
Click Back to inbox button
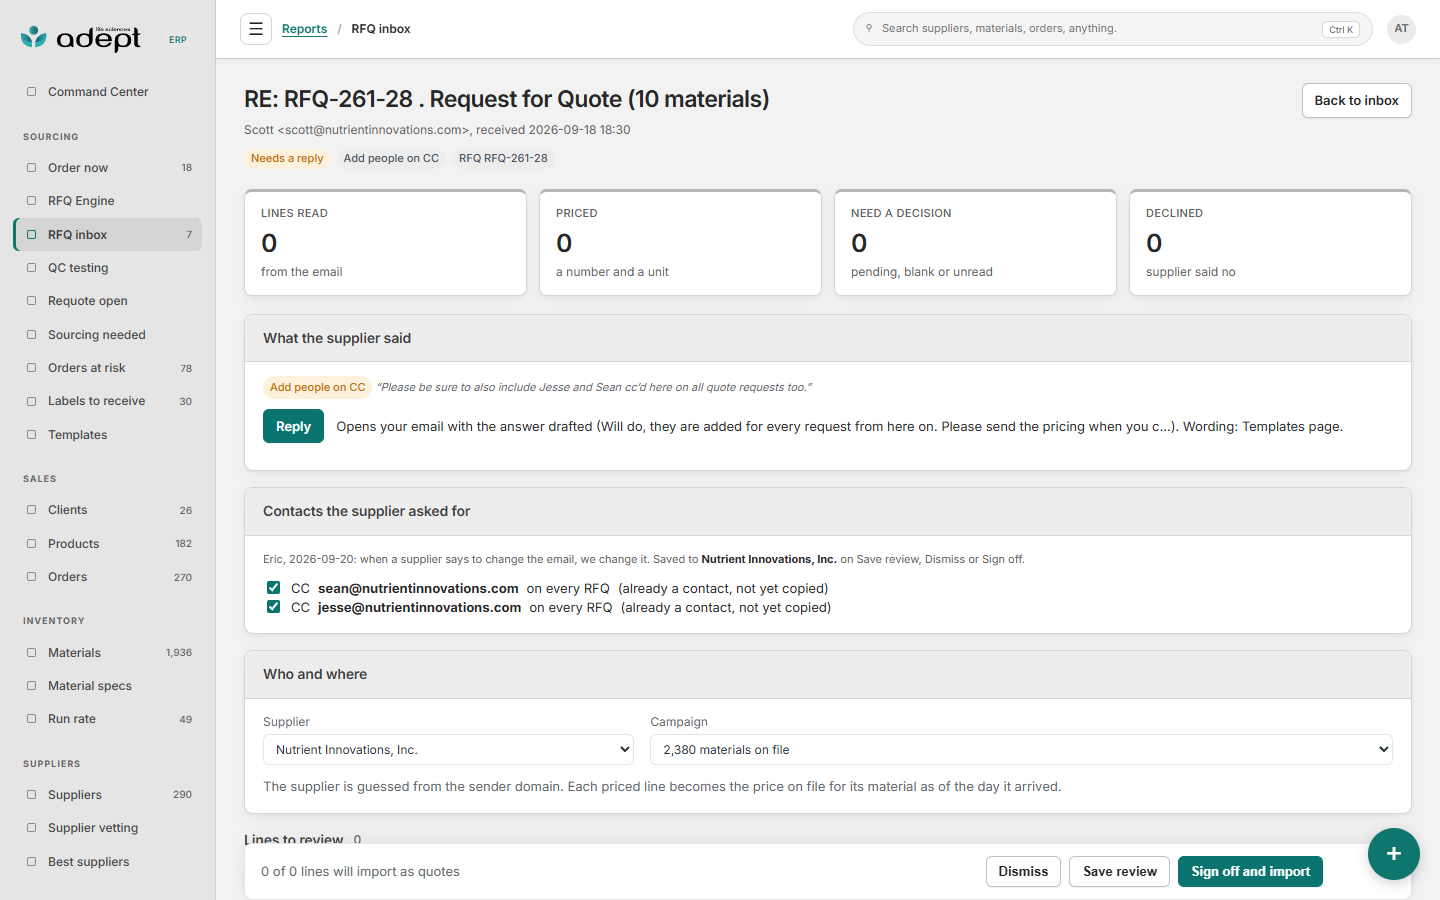click(1356, 101)
